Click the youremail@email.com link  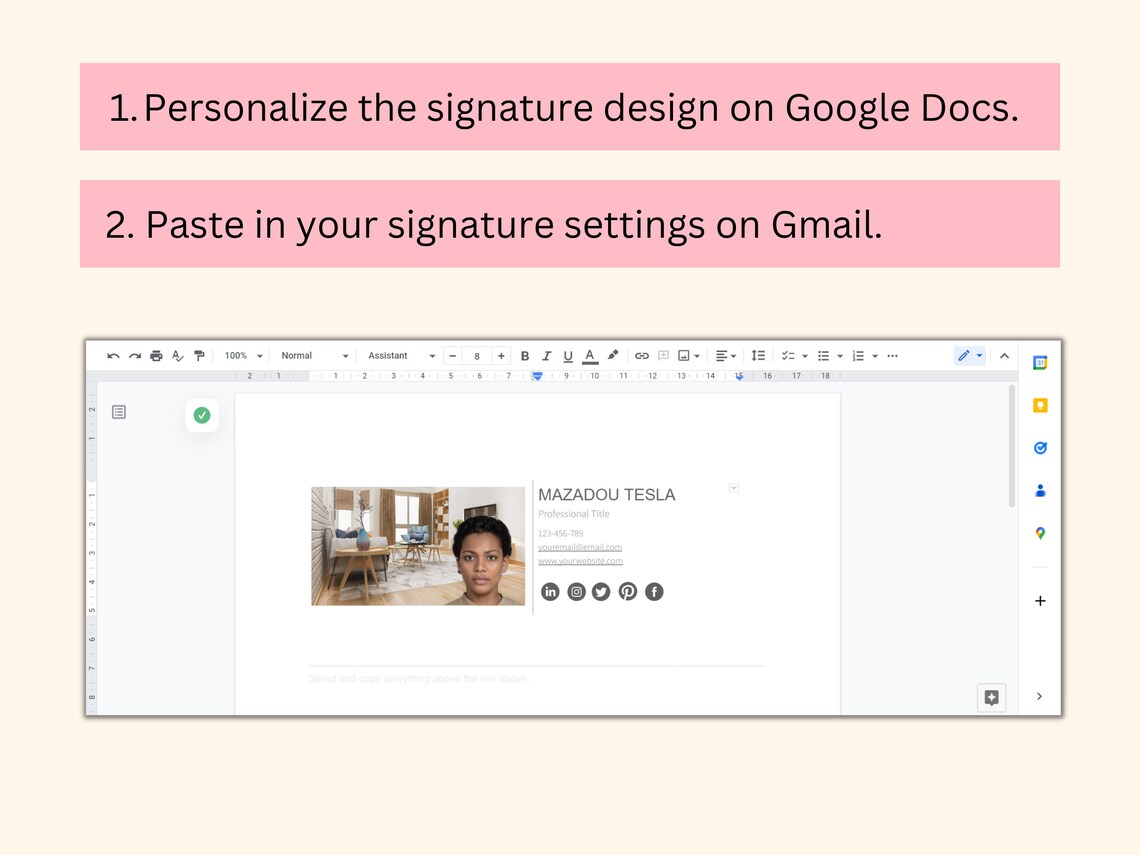580,547
